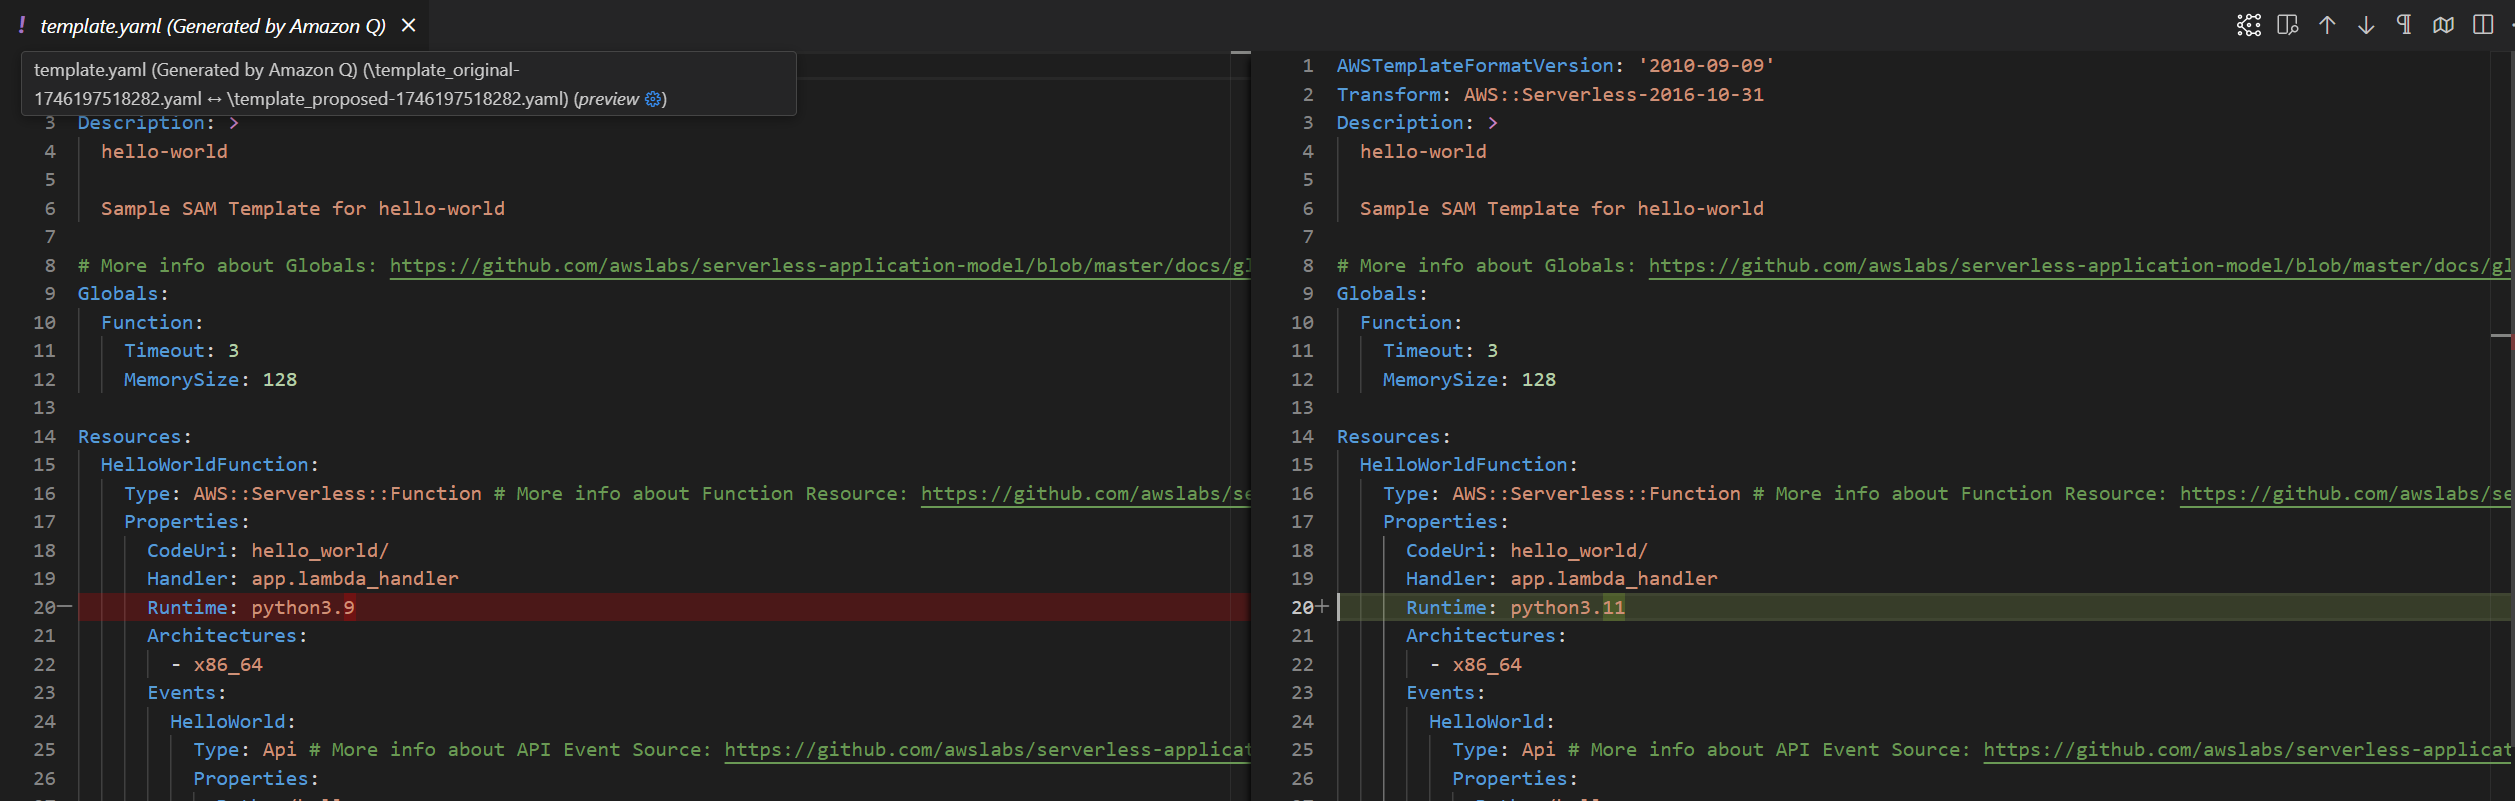This screenshot has width=2515, height=801.
Task: Click the exclamation YAML file icon on tab
Action: click(22, 25)
